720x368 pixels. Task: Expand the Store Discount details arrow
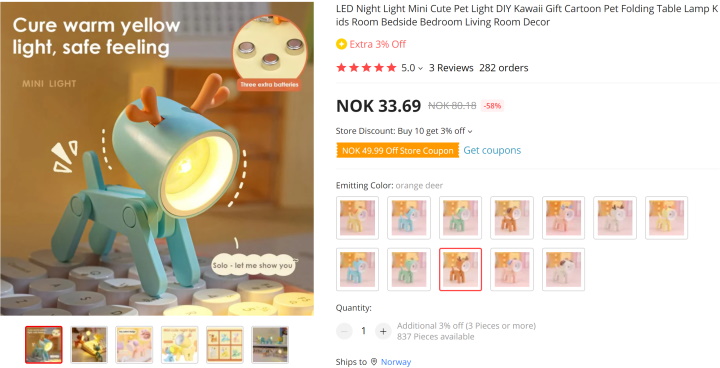pyautogui.click(x=470, y=131)
